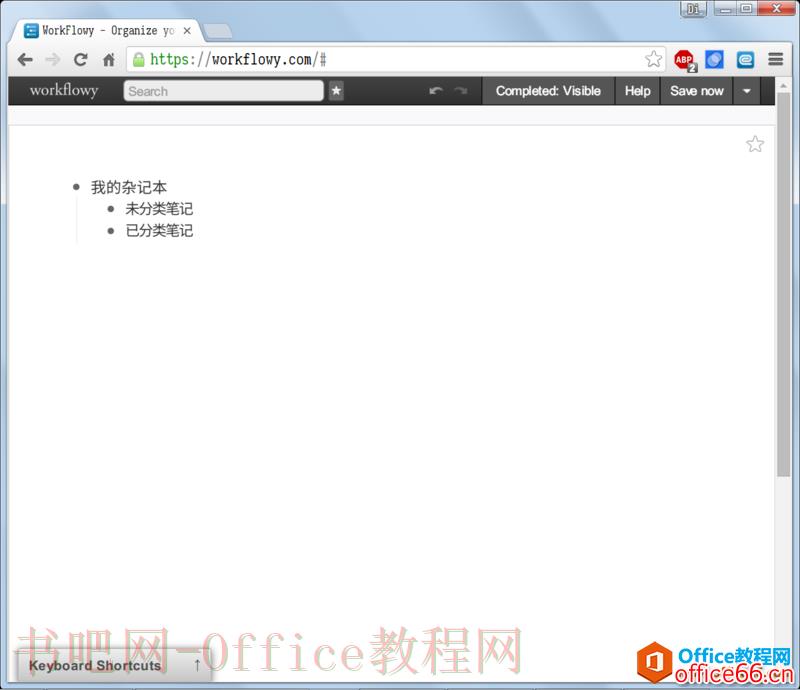Click the browser back arrow
The height and width of the screenshot is (690, 800).
25,60
